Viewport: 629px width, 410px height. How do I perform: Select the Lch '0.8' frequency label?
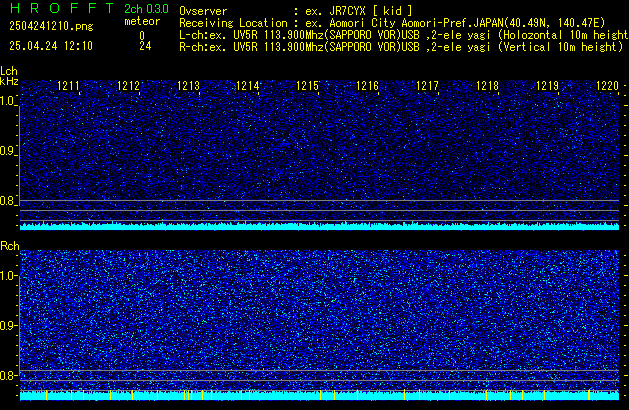click(x=7, y=201)
